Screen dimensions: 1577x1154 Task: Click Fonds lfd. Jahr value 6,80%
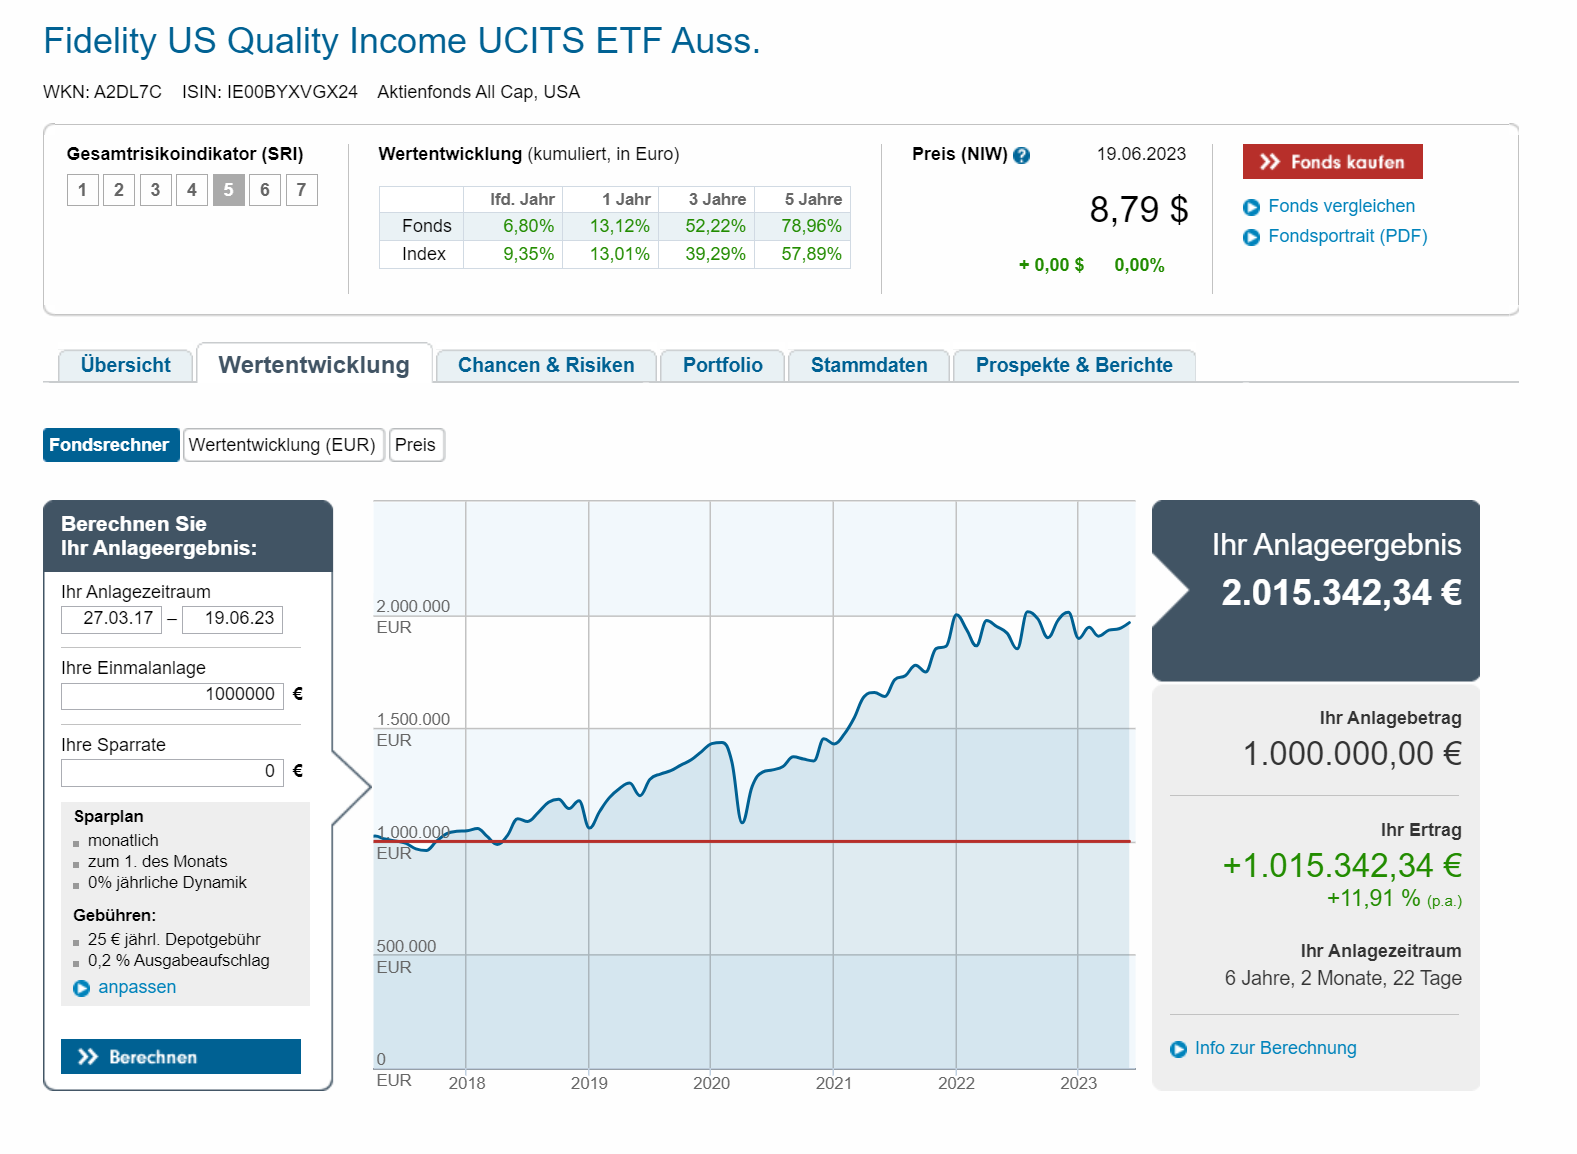coord(529,226)
